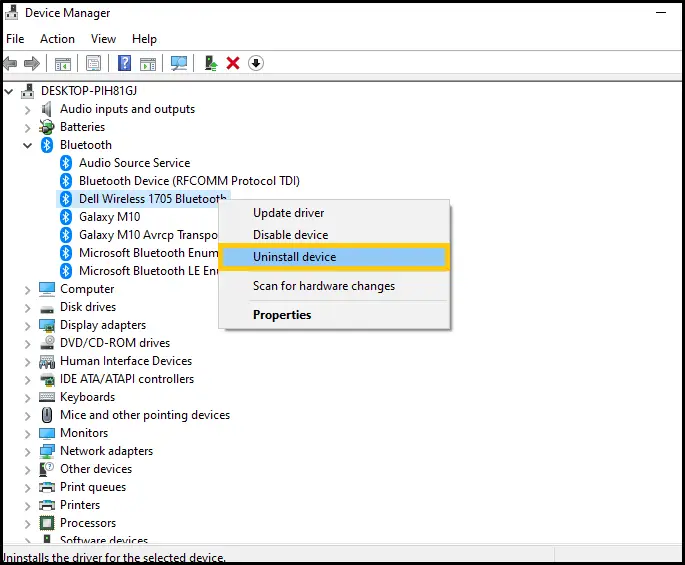685x565 pixels.
Task: Expand the Keyboards category chevron
Action: pos(28,398)
